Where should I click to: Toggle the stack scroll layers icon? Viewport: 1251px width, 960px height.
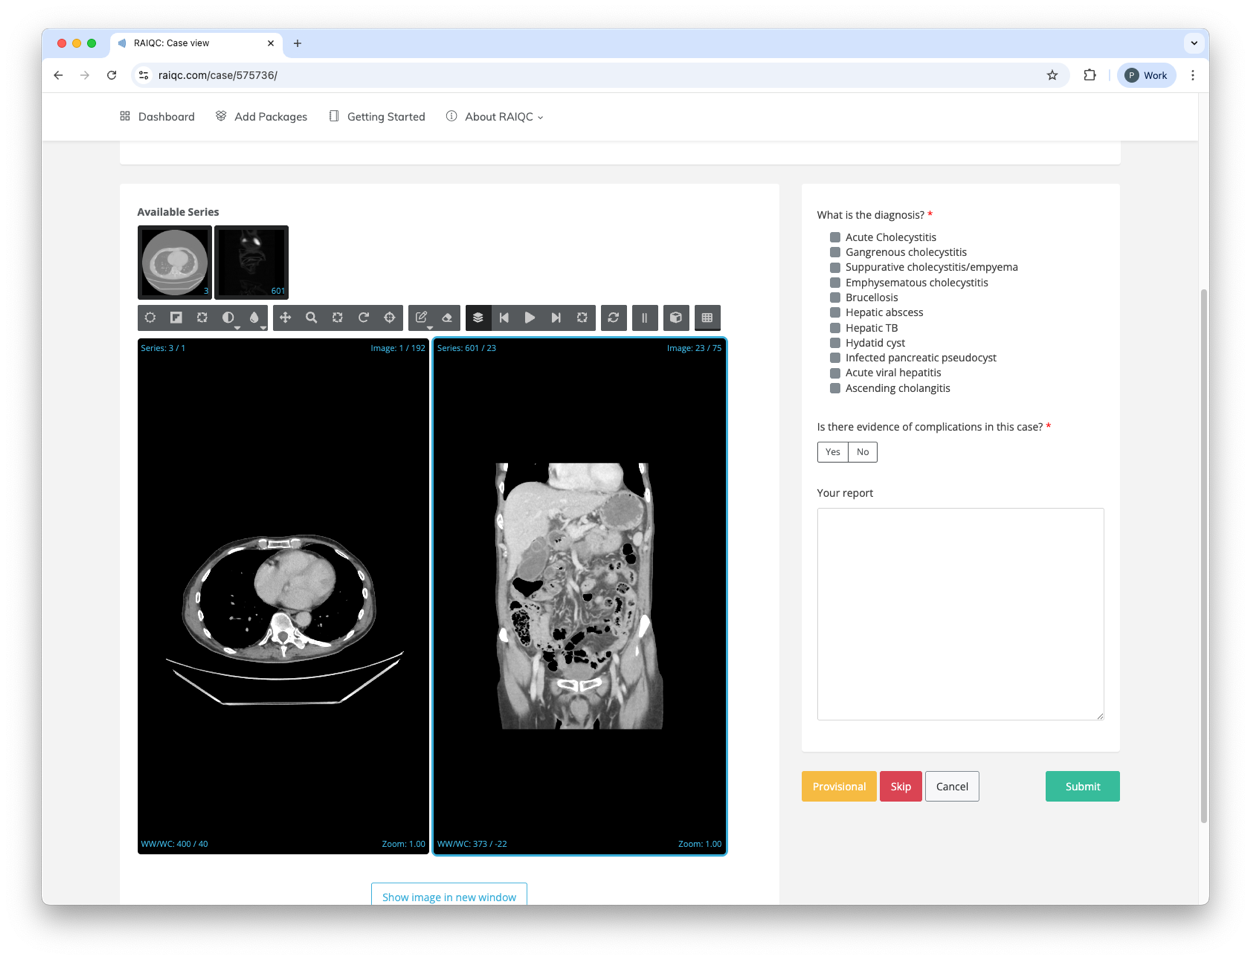[x=478, y=318]
